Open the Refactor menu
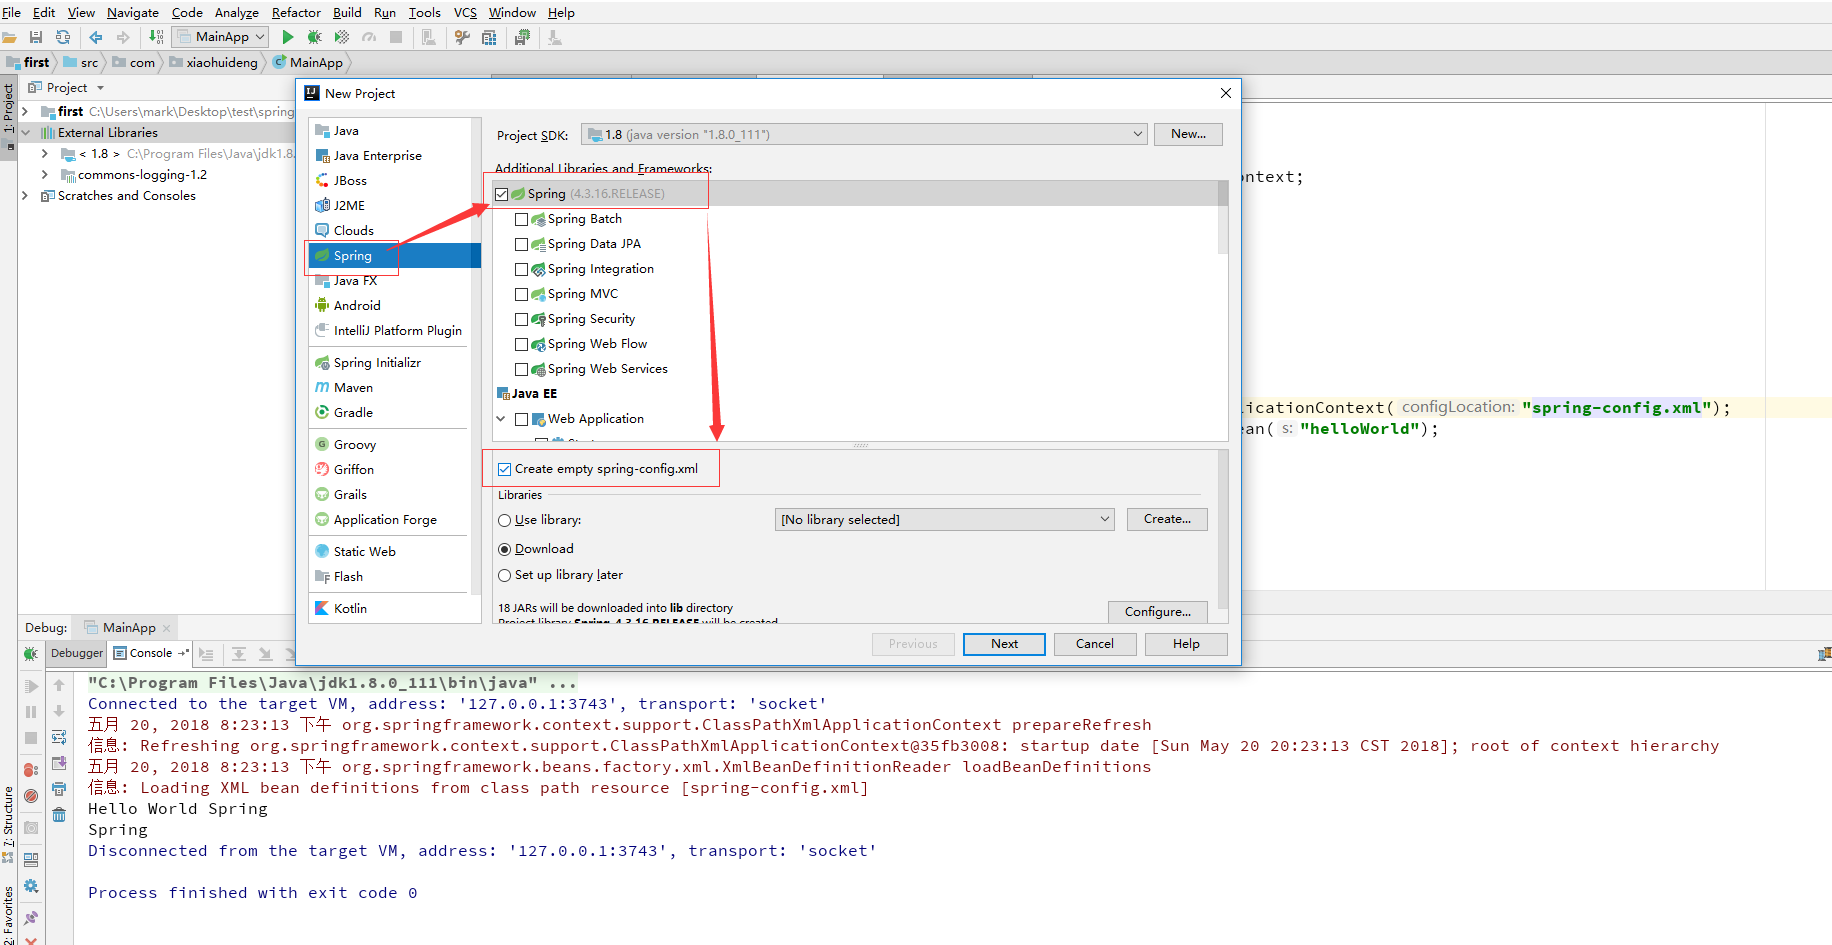The height and width of the screenshot is (945, 1832). pos(296,12)
